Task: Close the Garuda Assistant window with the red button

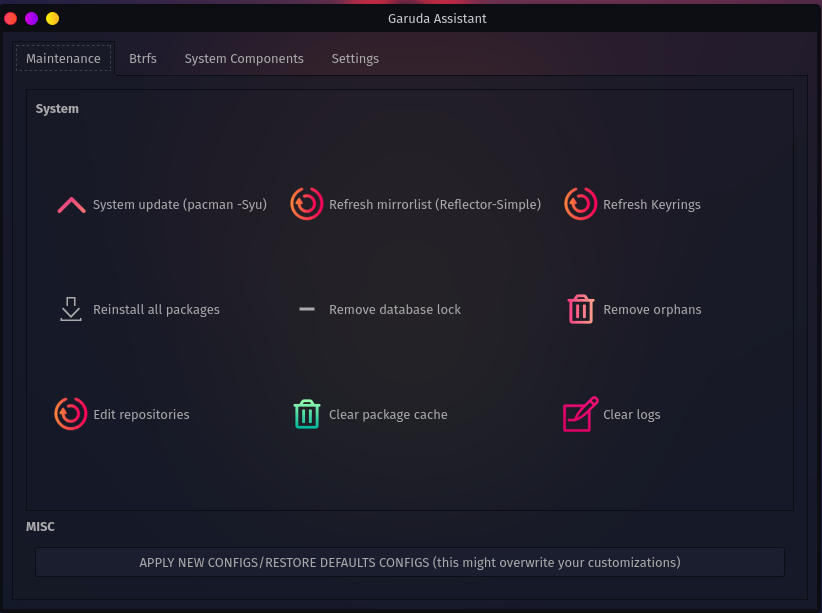Action: (x=10, y=19)
